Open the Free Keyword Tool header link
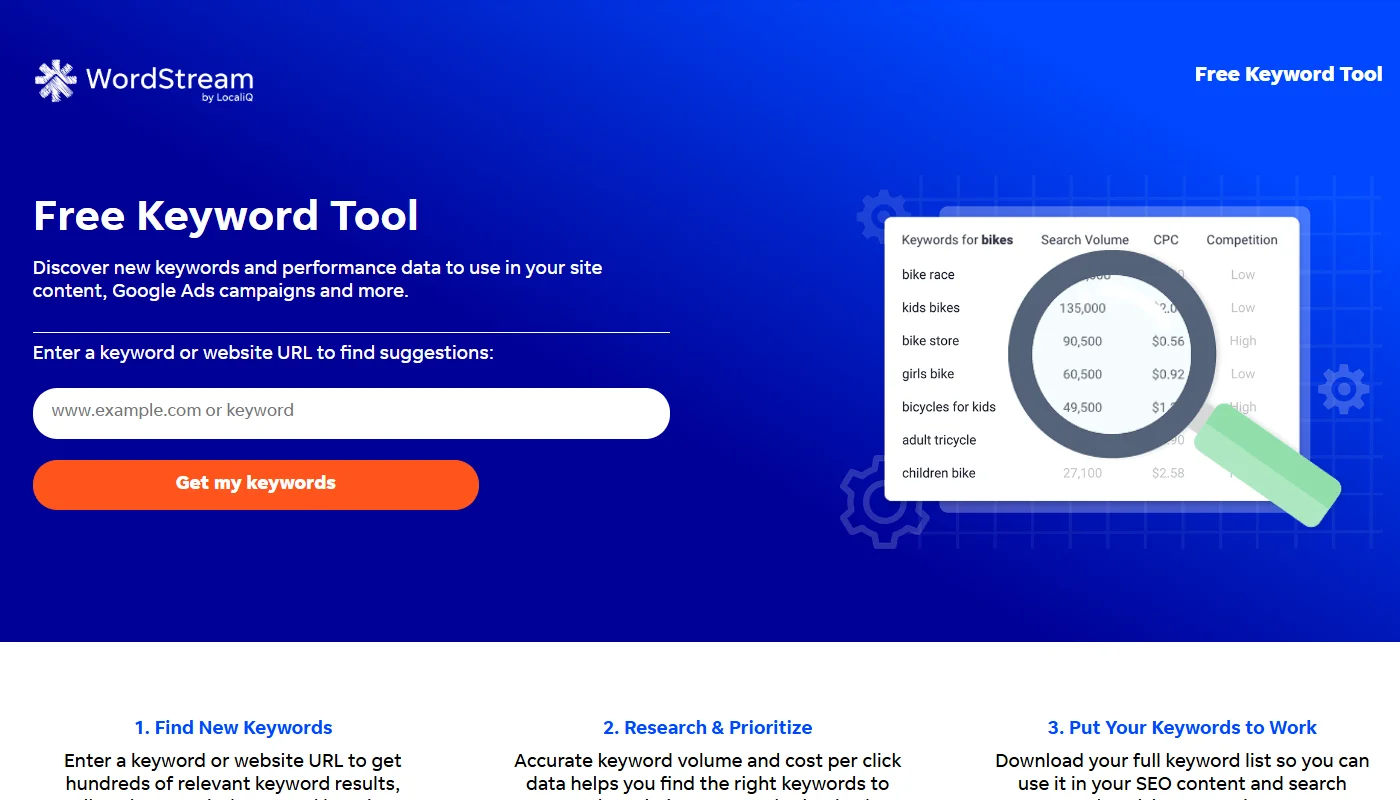The height and width of the screenshot is (800, 1400). click(1288, 74)
